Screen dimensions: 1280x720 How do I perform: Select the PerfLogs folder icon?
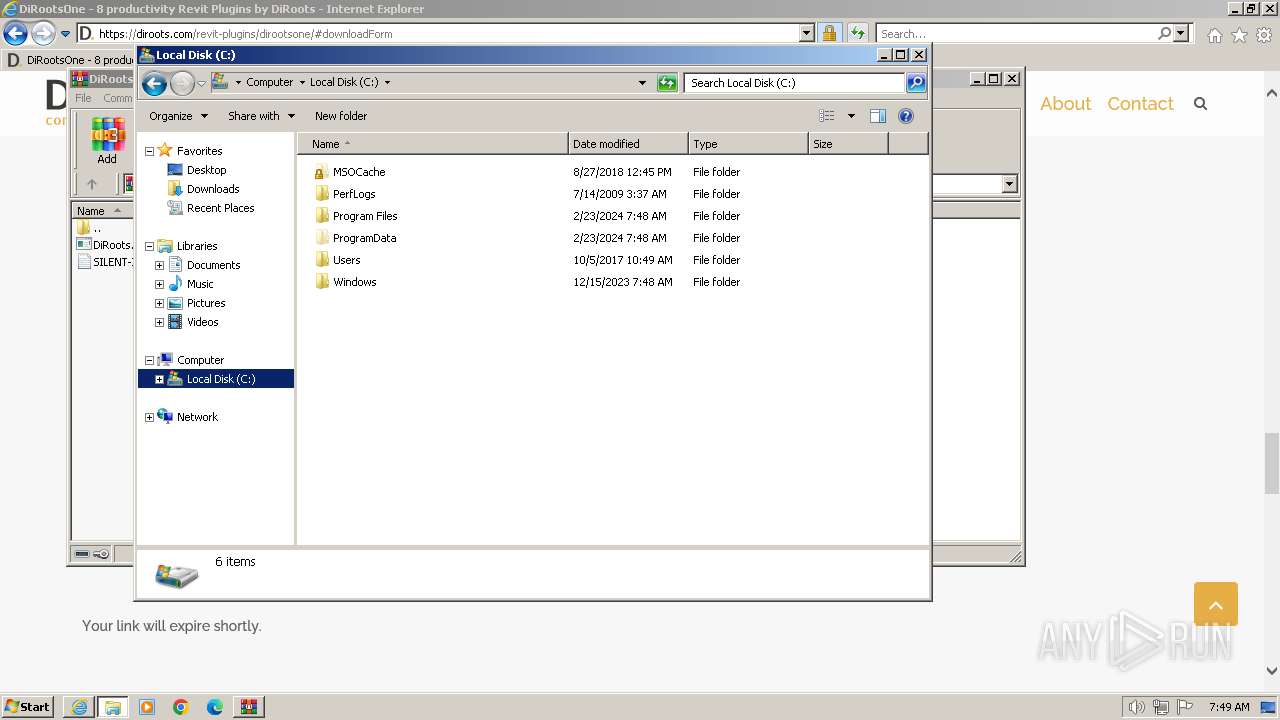321,194
